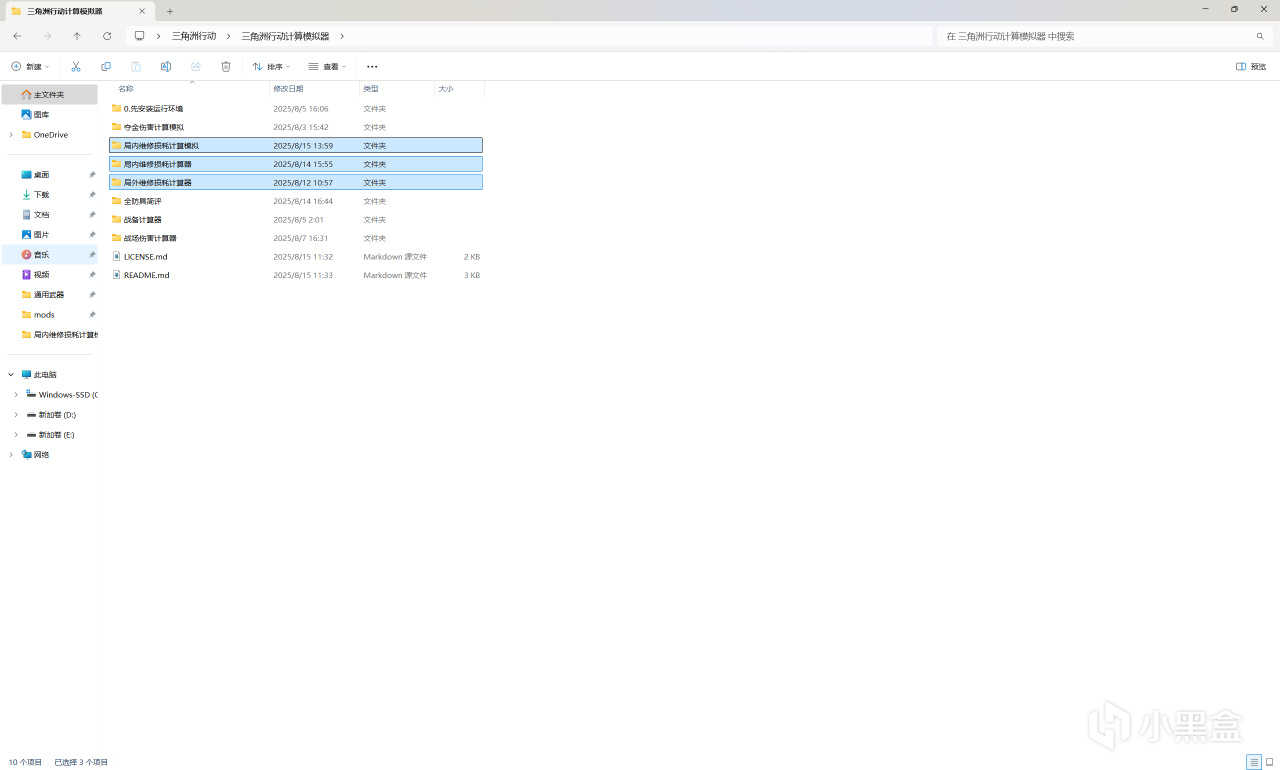The width and height of the screenshot is (1280, 770).
Task: Click the Paste clipboard icon
Action: pyautogui.click(x=136, y=67)
